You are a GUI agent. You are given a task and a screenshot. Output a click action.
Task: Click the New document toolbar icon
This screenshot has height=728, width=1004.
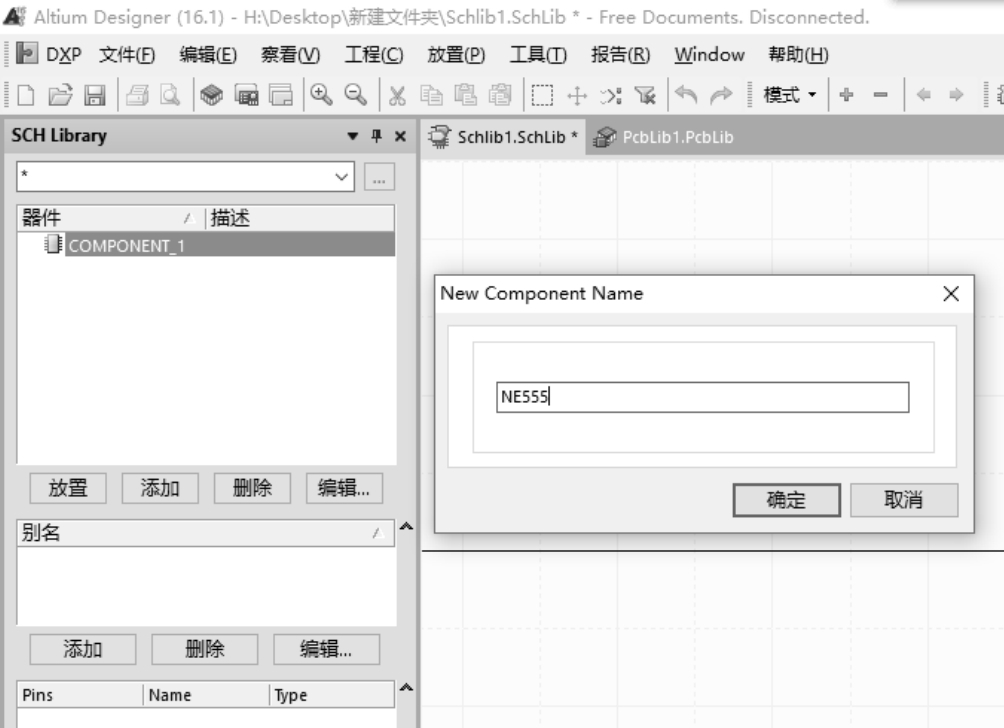(26, 95)
